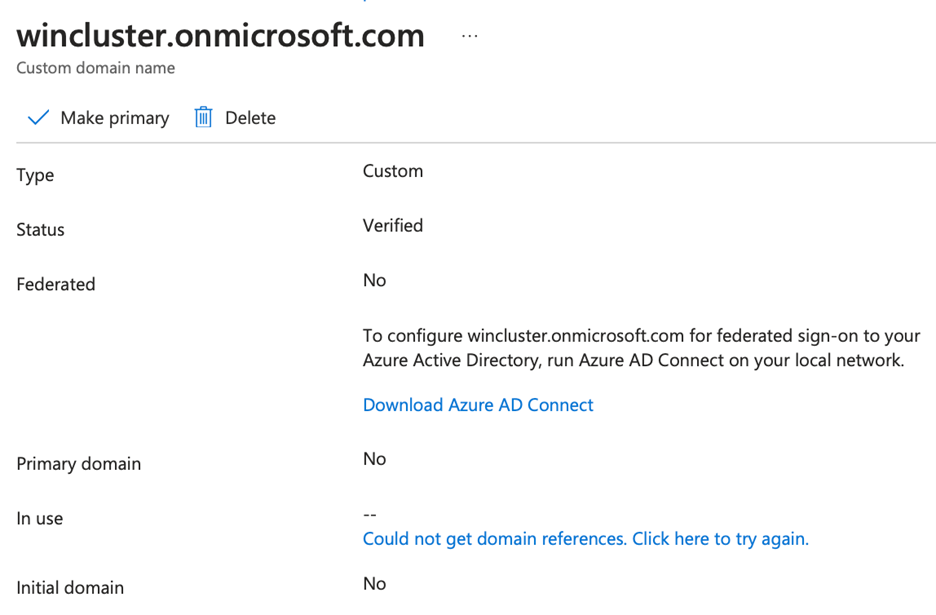Click the Federated field label

click(x=56, y=284)
